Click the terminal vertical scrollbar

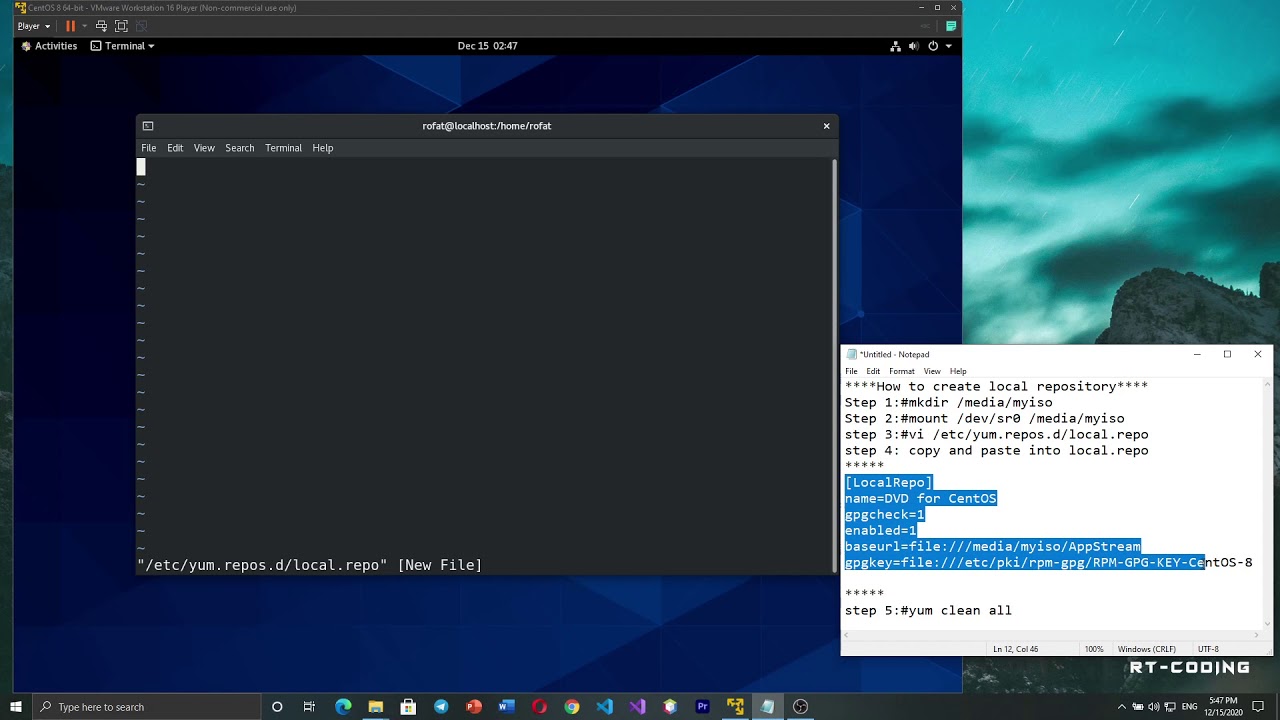coord(834,365)
